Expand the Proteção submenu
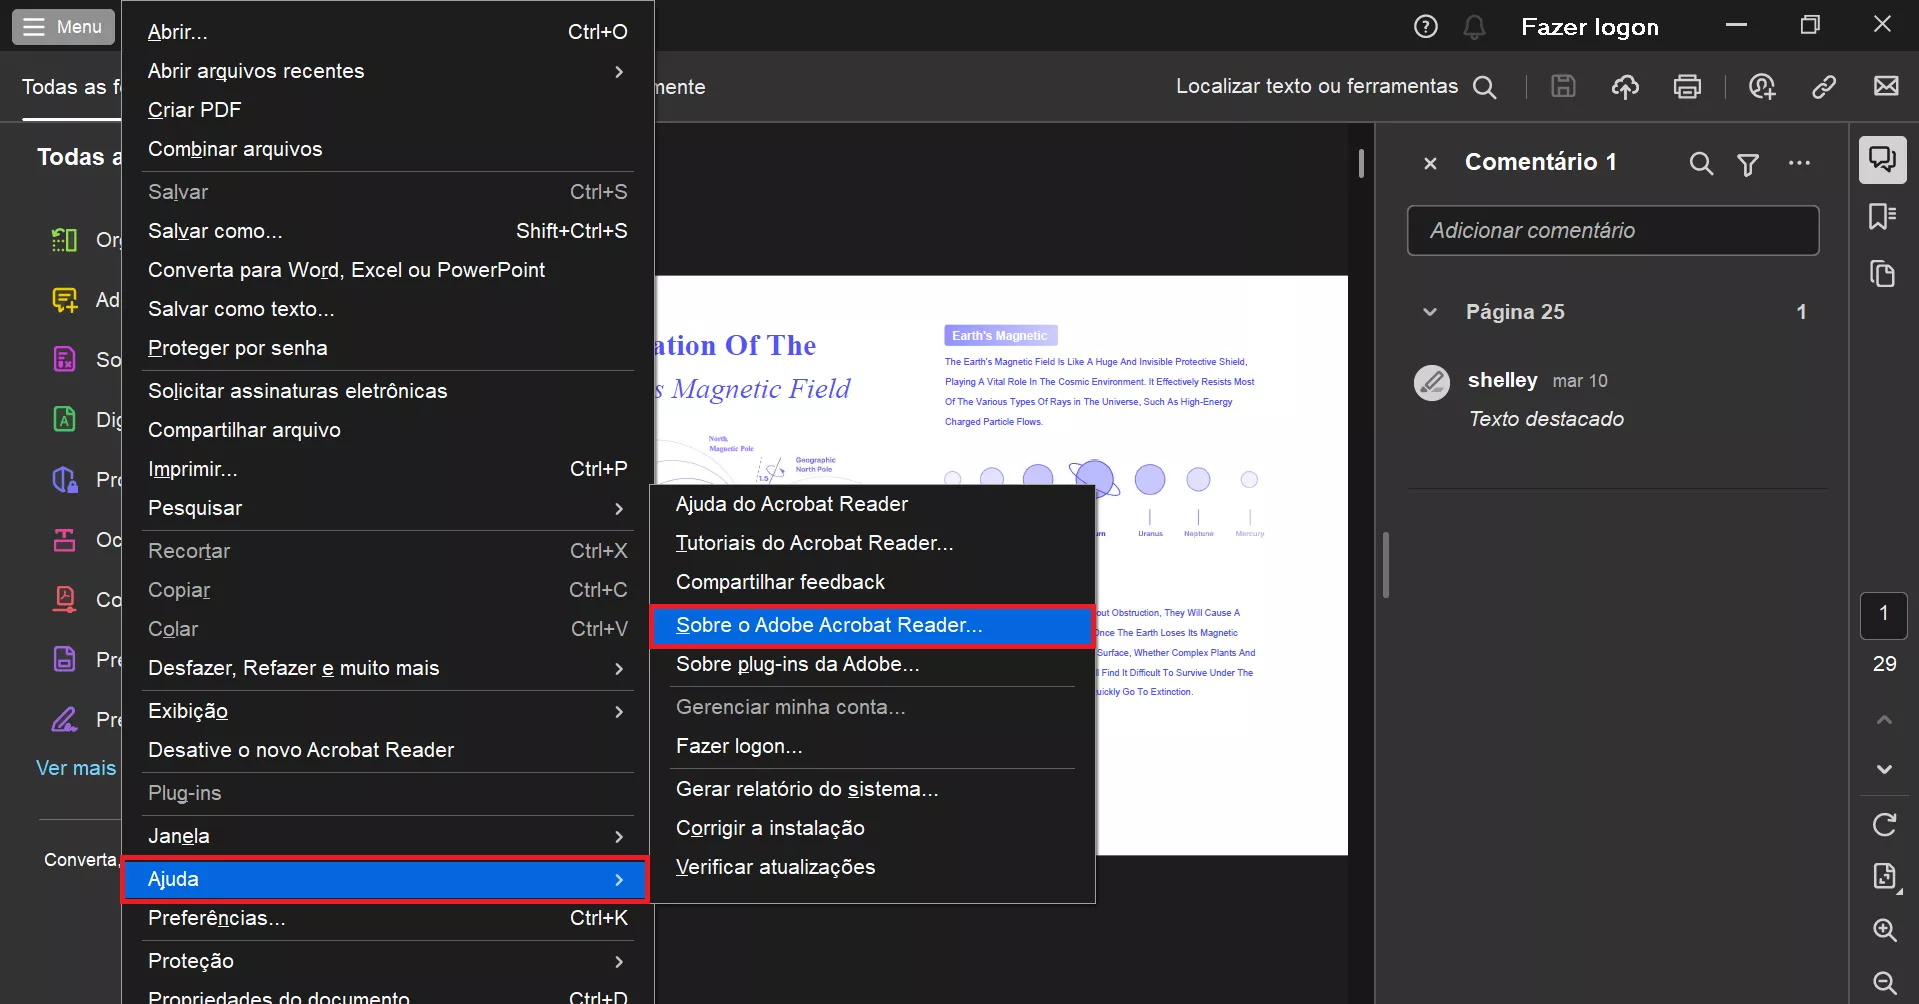This screenshot has width=1919, height=1004. (386, 961)
